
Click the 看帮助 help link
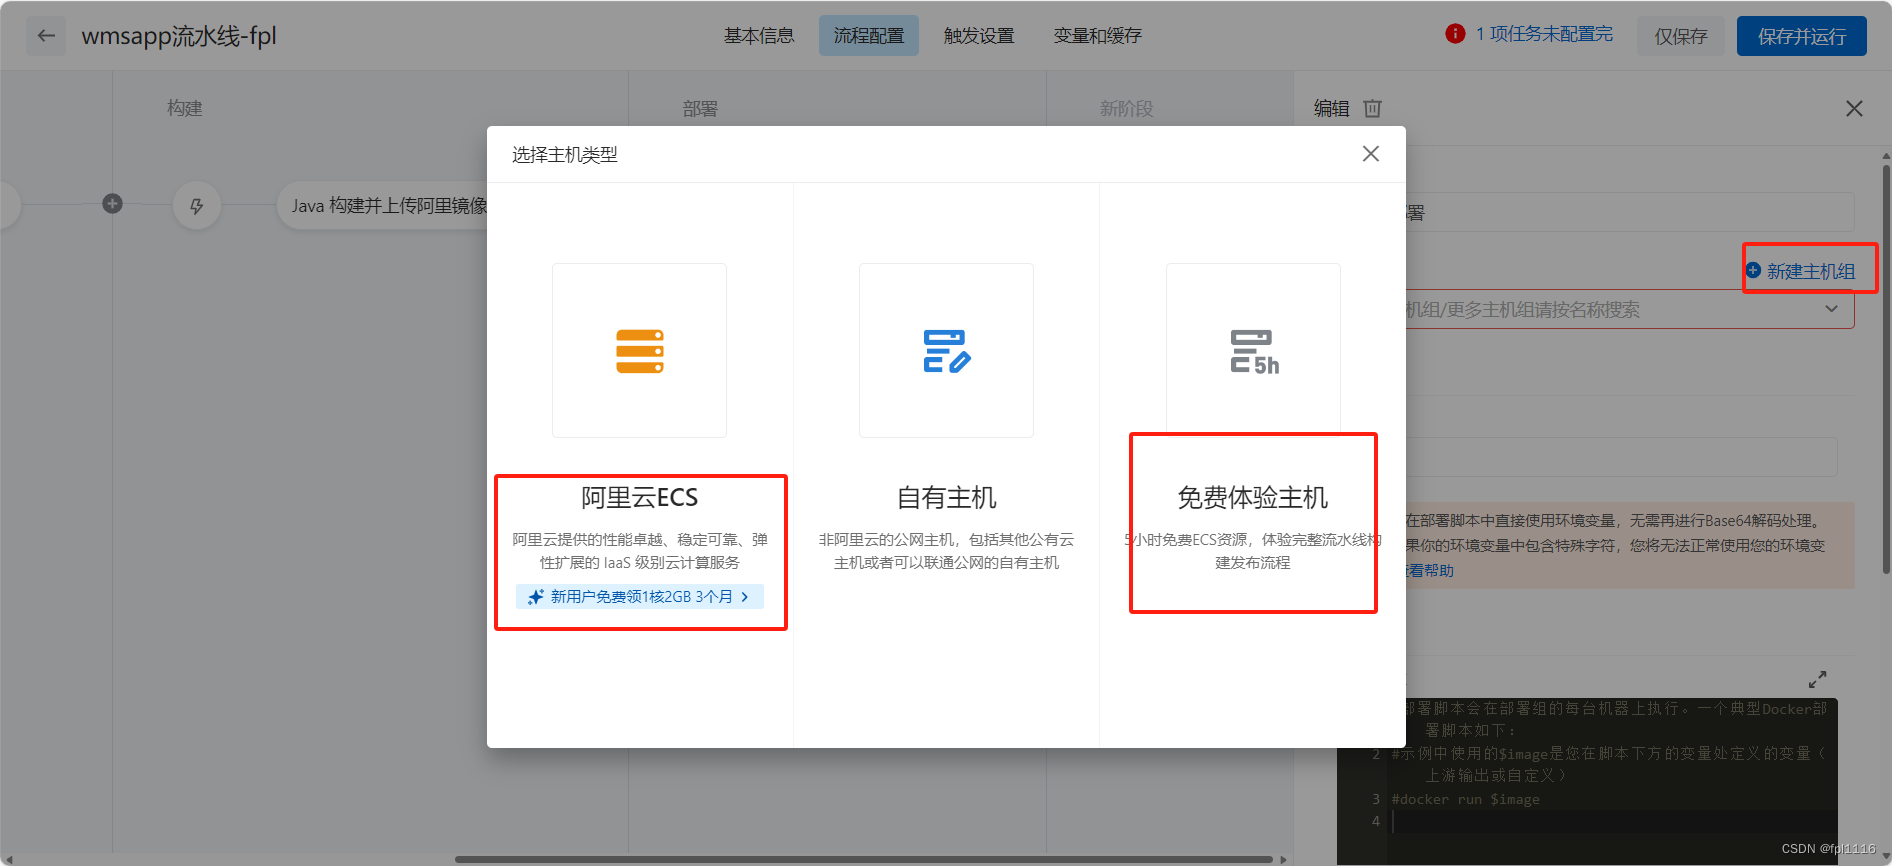[x=1431, y=570]
